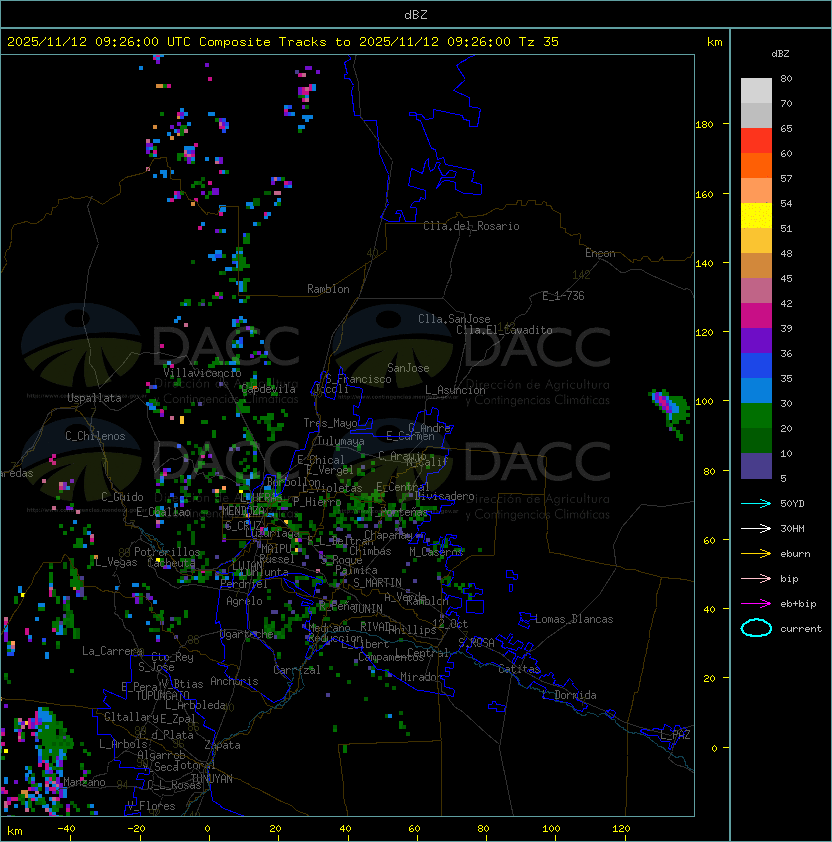Click the Lomas_Blancas map label
Screen dimensions: 832x842
tap(574, 619)
